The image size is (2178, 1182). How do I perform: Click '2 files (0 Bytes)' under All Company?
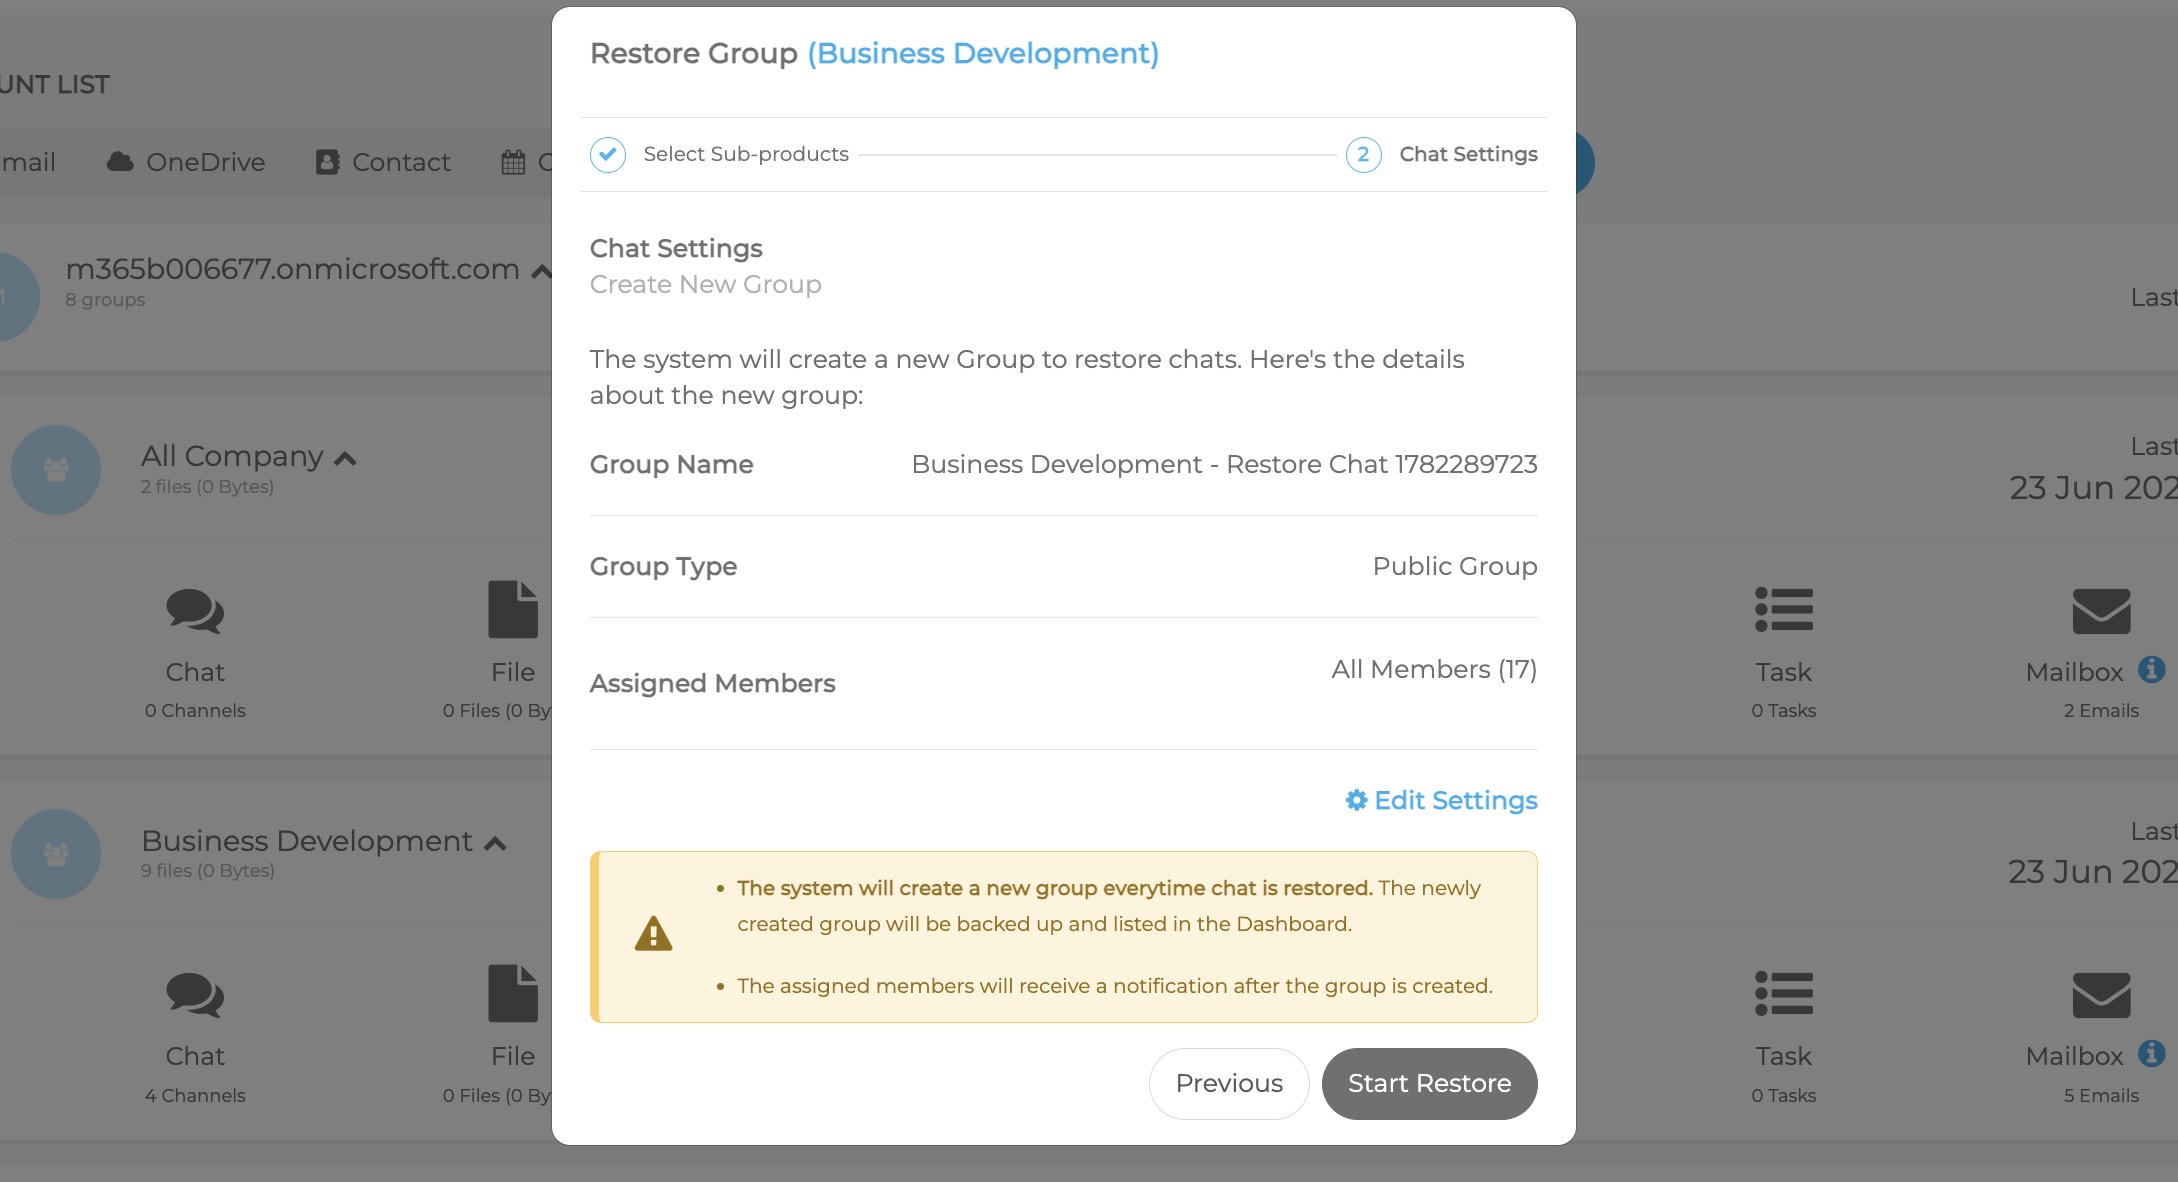point(207,487)
